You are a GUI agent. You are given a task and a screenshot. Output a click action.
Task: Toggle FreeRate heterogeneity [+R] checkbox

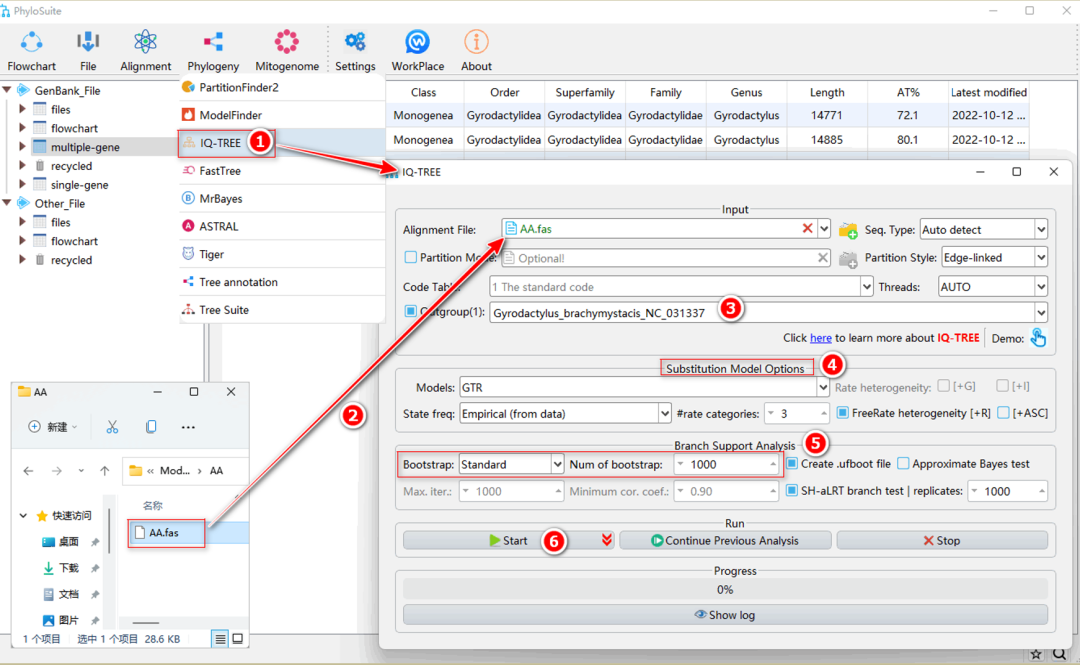click(842, 413)
